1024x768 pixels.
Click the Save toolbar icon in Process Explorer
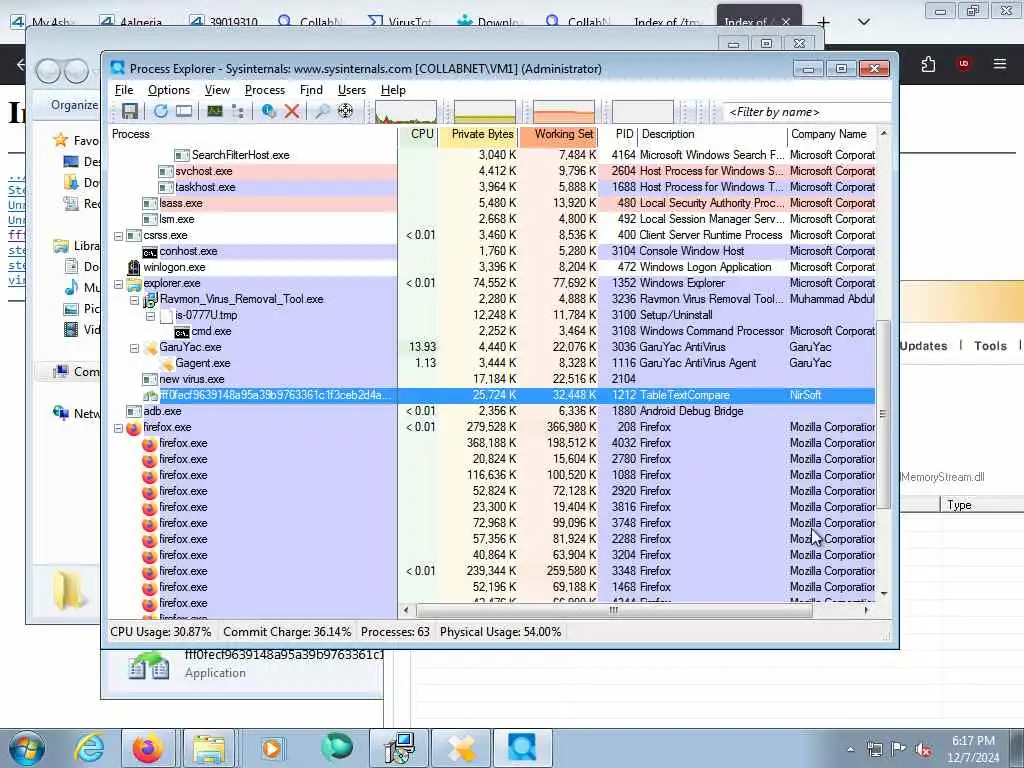130,111
